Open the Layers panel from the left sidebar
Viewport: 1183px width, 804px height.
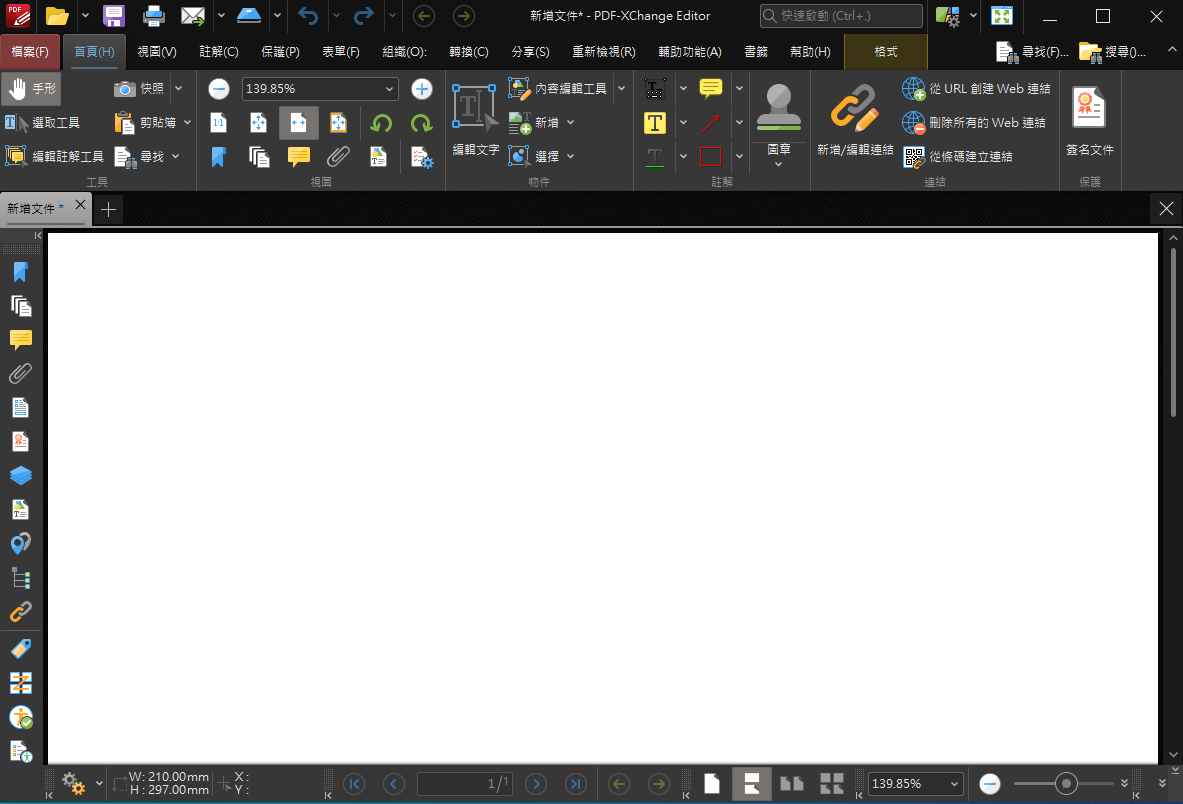[x=20, y=475]
